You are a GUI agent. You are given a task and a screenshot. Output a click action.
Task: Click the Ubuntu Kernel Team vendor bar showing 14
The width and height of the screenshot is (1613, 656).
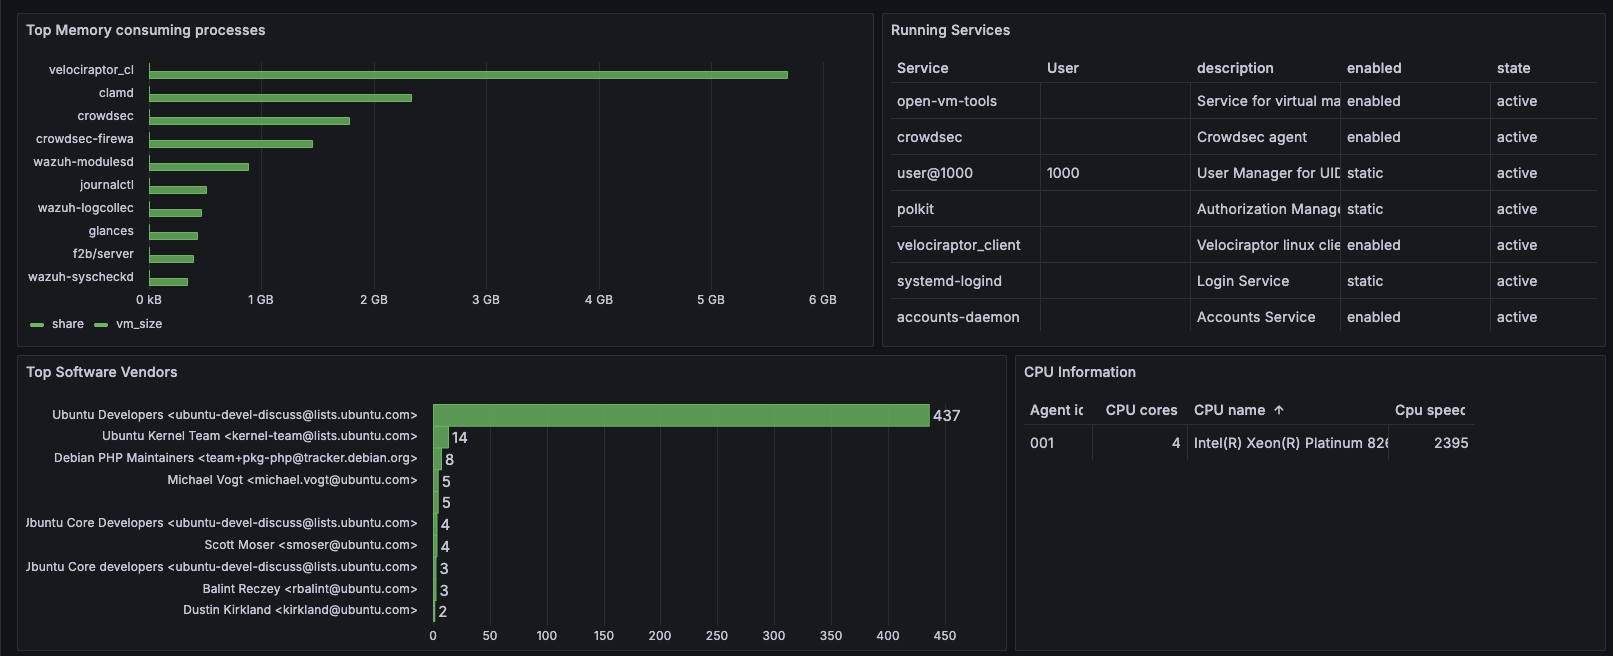pyautogui.click(x=441, y=437)
